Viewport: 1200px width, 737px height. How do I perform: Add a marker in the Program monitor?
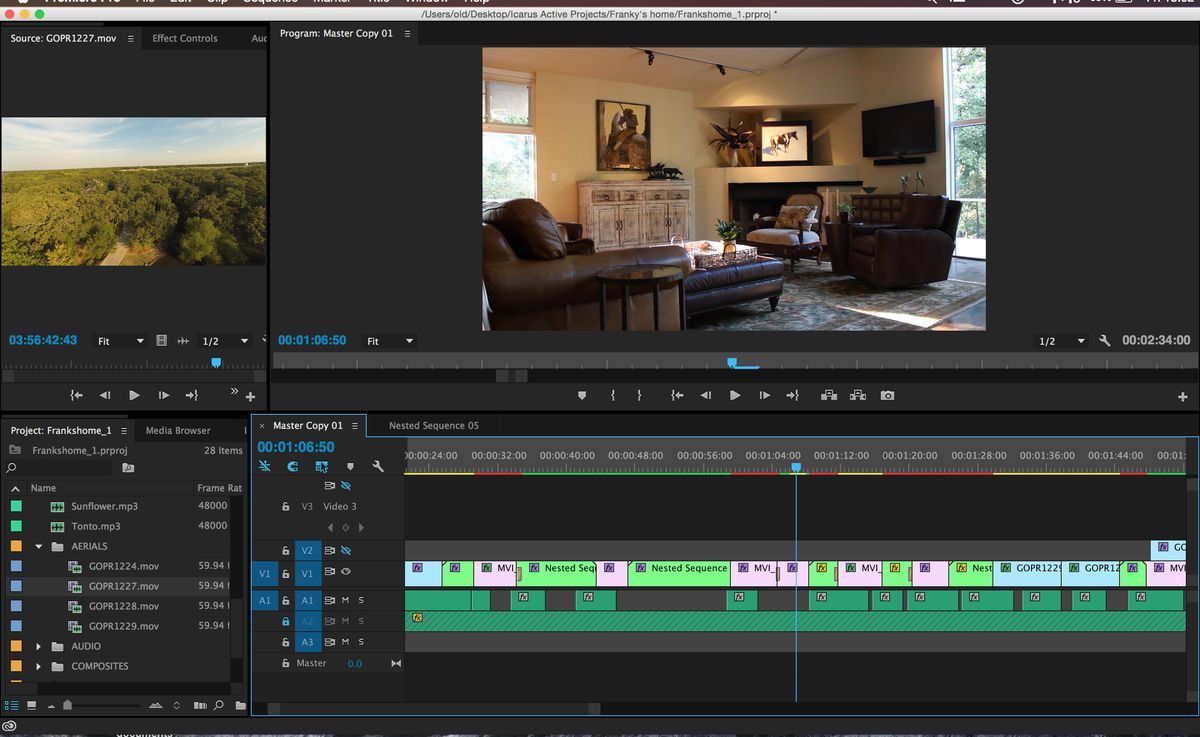[x=582, y=396]
